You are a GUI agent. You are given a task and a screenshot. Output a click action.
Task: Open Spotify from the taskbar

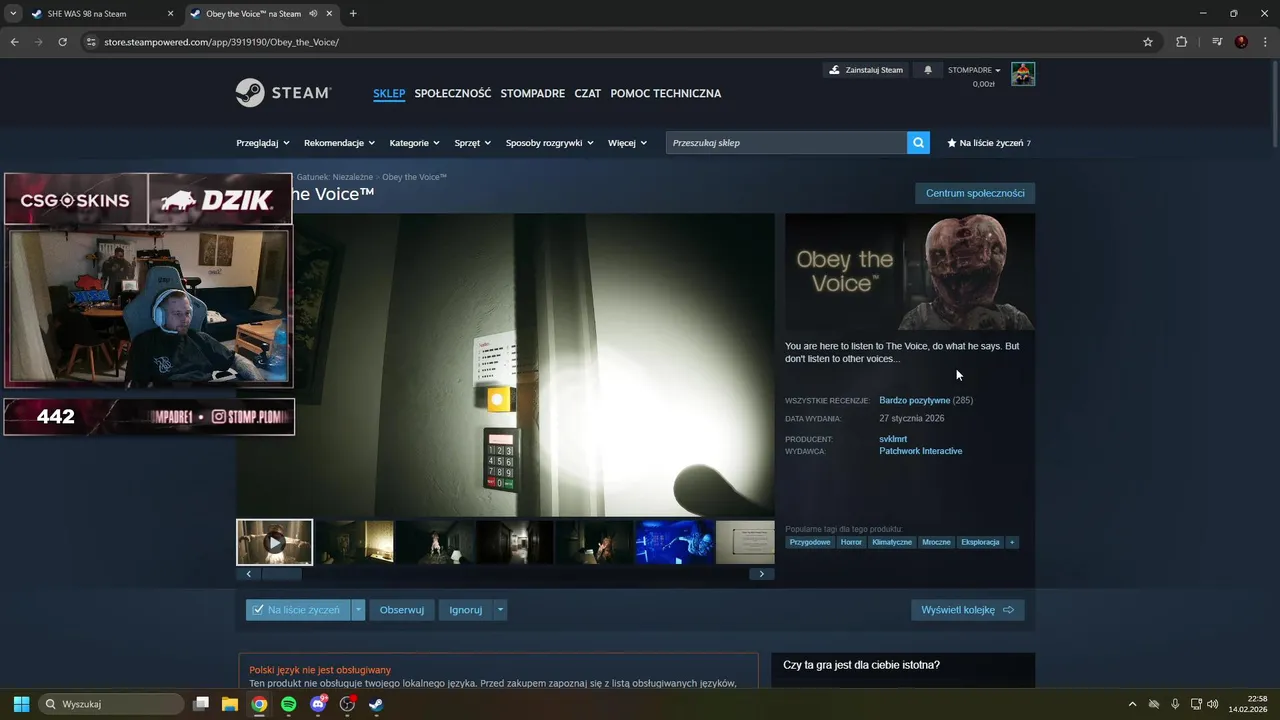[x=288, y=704]
